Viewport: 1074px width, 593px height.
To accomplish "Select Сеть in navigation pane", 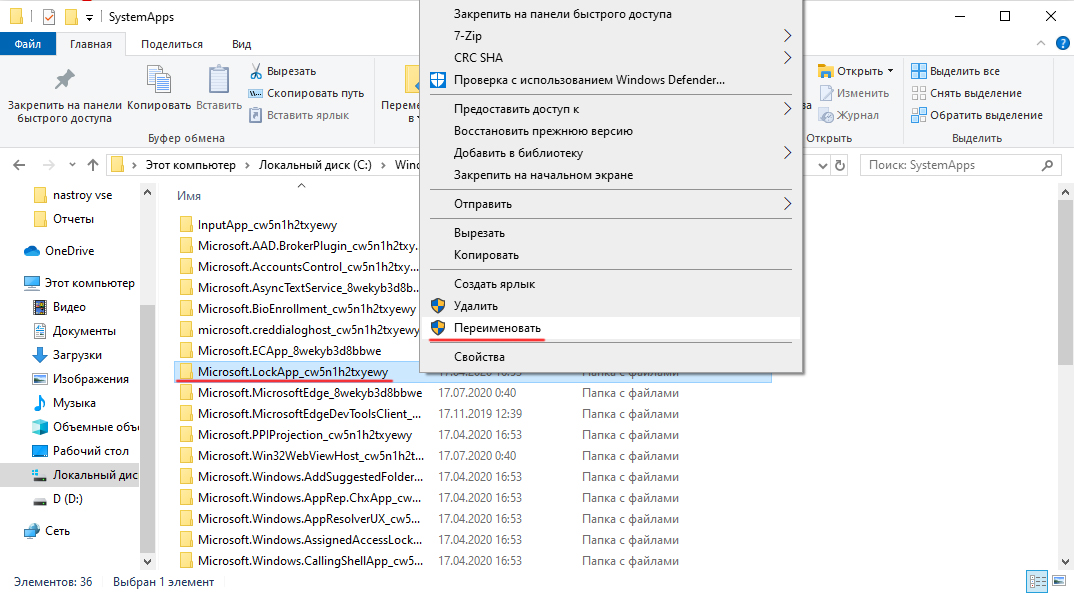I will click(x=47, y=531).
